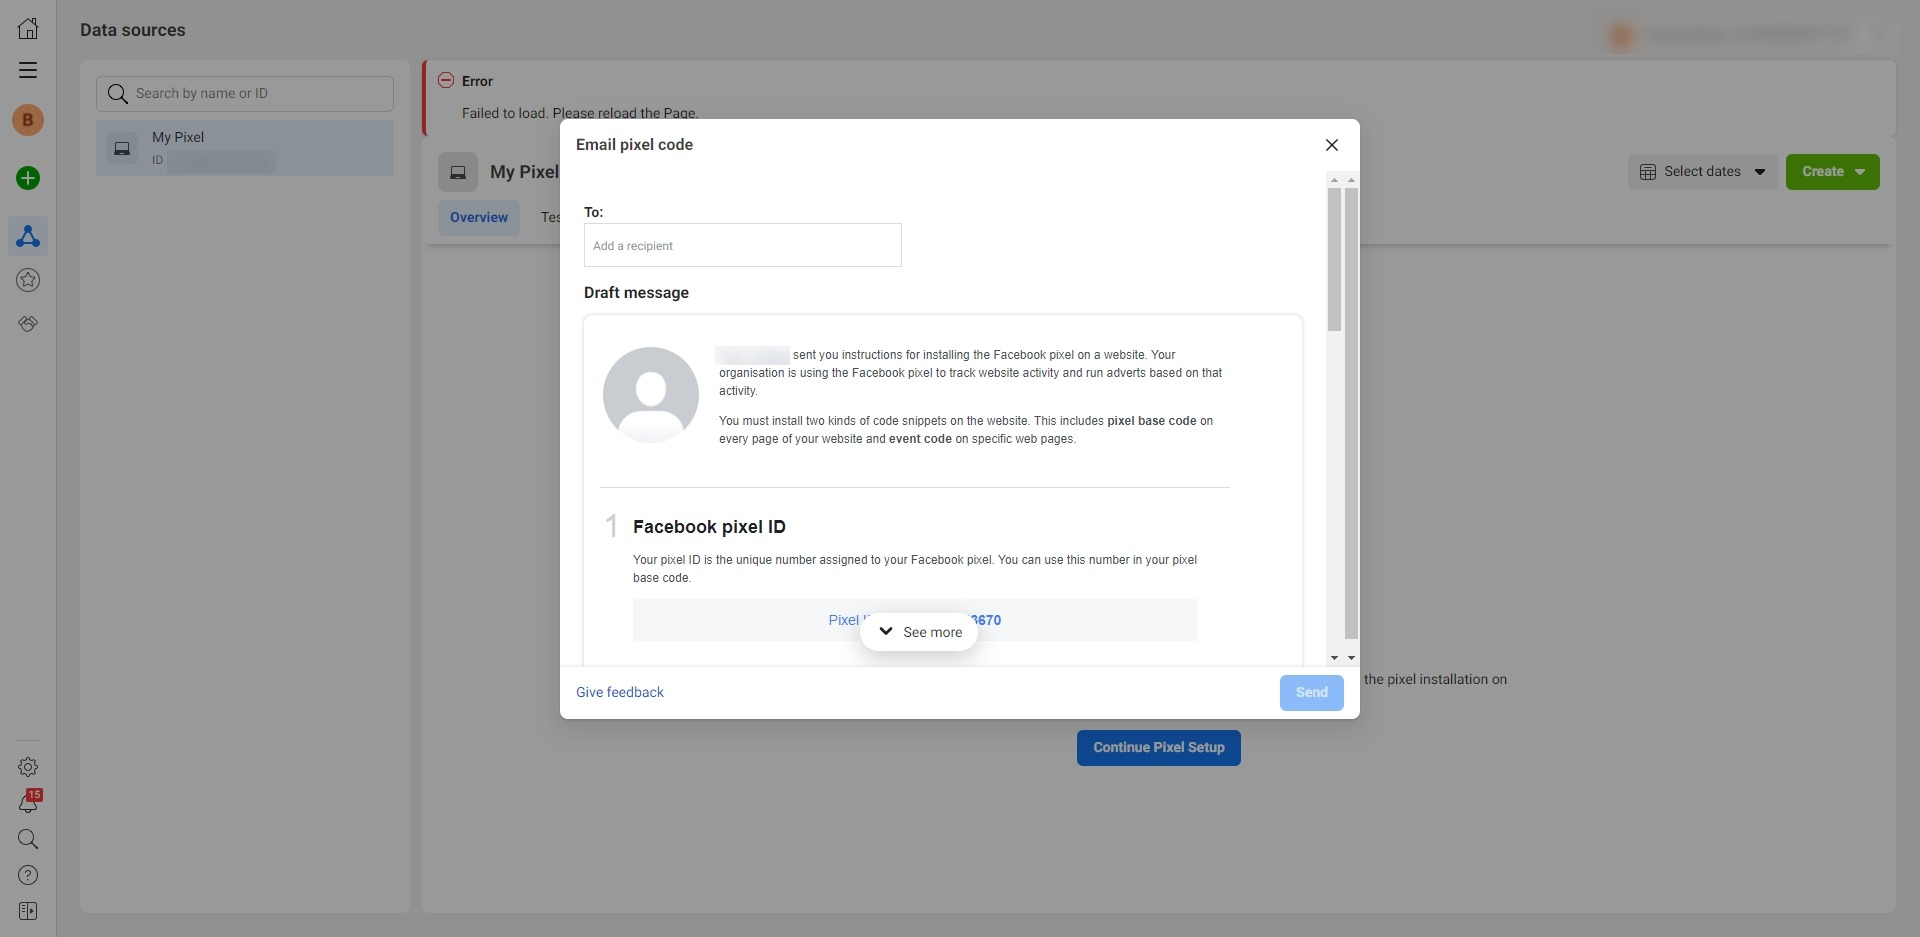Click the Draft message heading
1920x937 pixels.
(636, 293)
